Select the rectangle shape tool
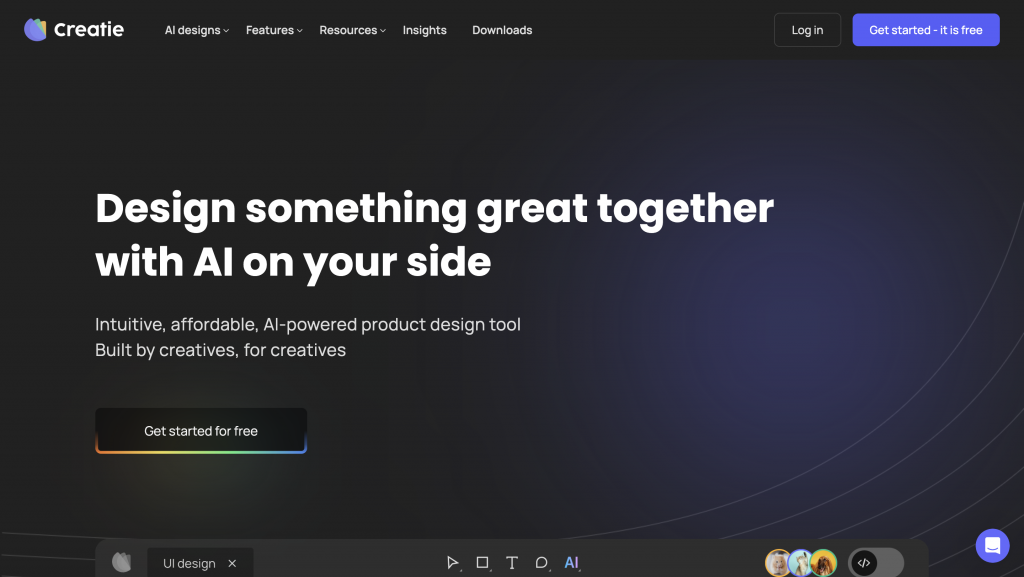The image size is (1024, 577). click(483, 563)
